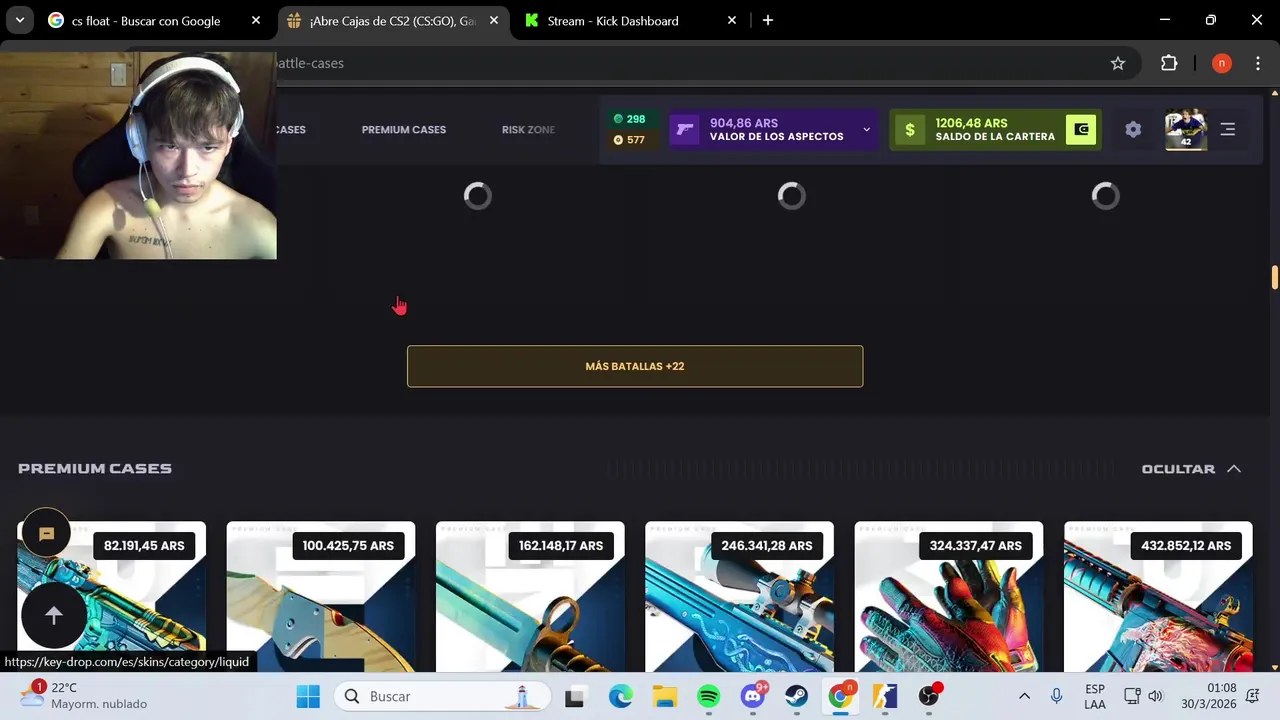Open the 100.425,75 ARS premium case
Image resolution: width=1280 pixels, height=720 pixels.
321,596
